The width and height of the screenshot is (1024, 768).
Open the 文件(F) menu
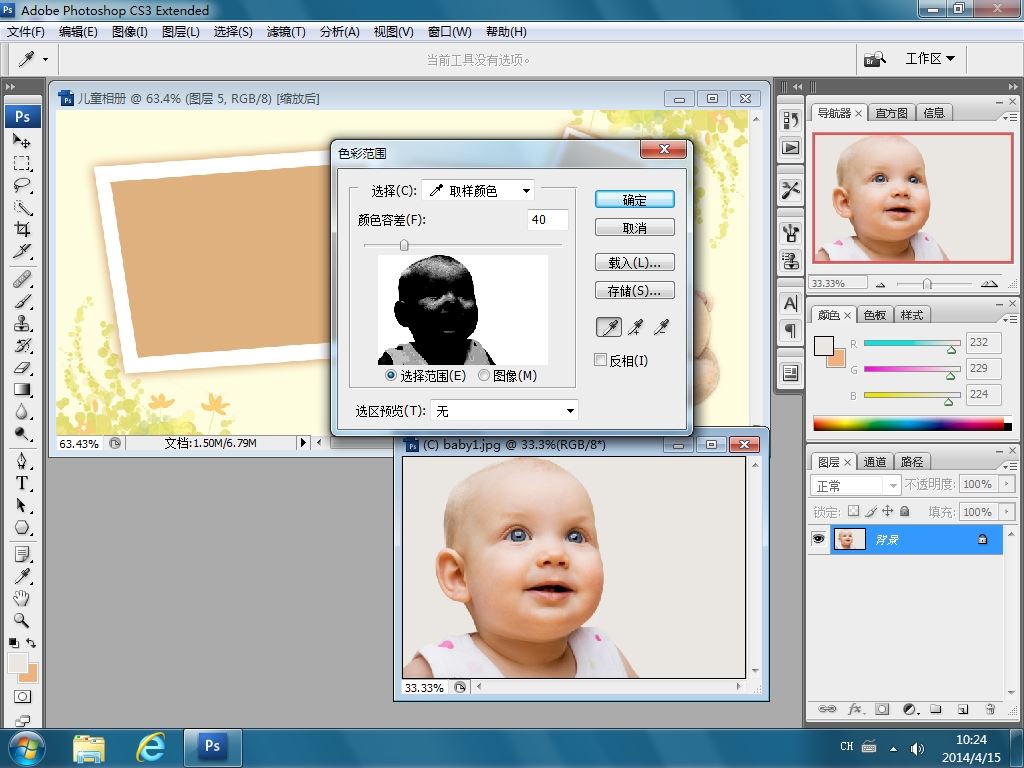point(25,32)
